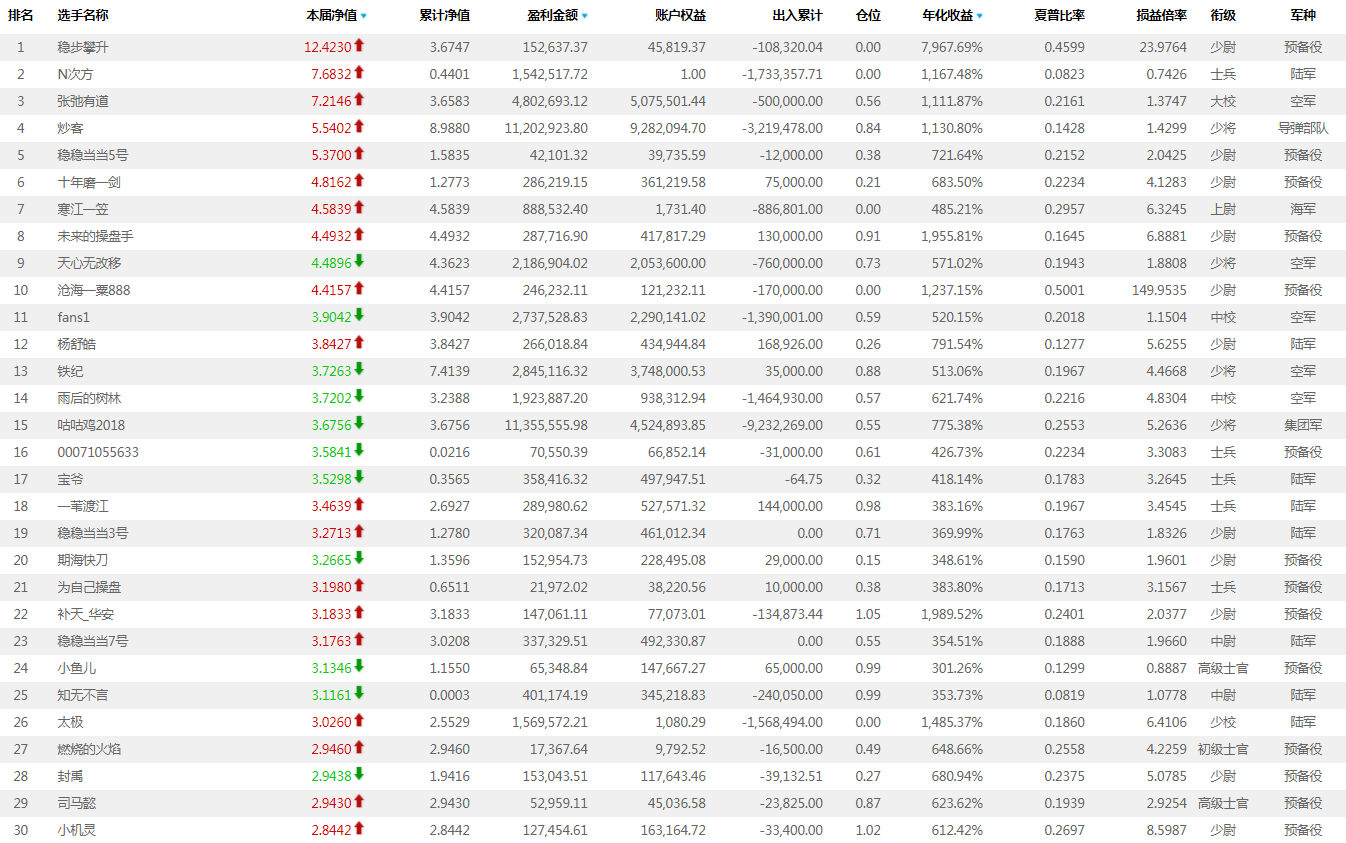Screen dimensions: 1346x843
Task: Click the red up arrow for N次方
Action: tap(359, 73)
